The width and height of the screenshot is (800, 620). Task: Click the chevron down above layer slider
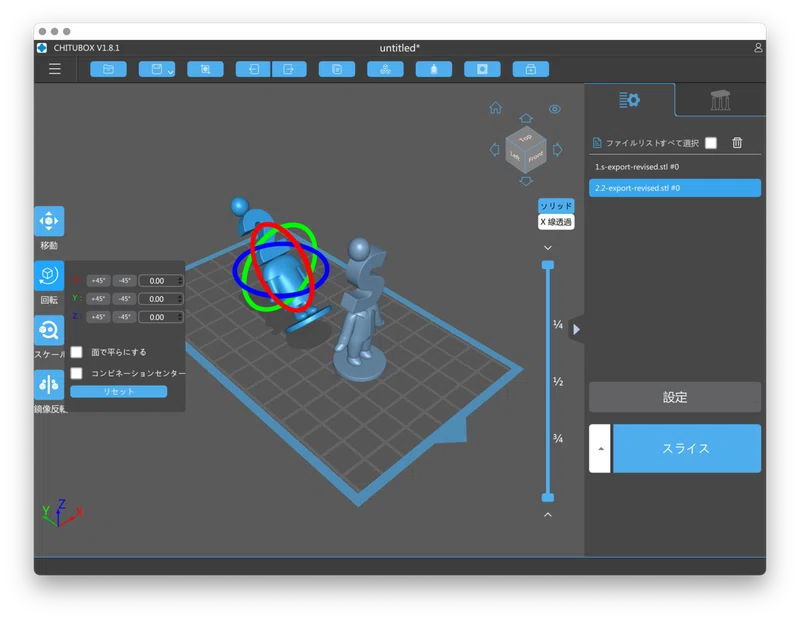click(x=548, y=247)
